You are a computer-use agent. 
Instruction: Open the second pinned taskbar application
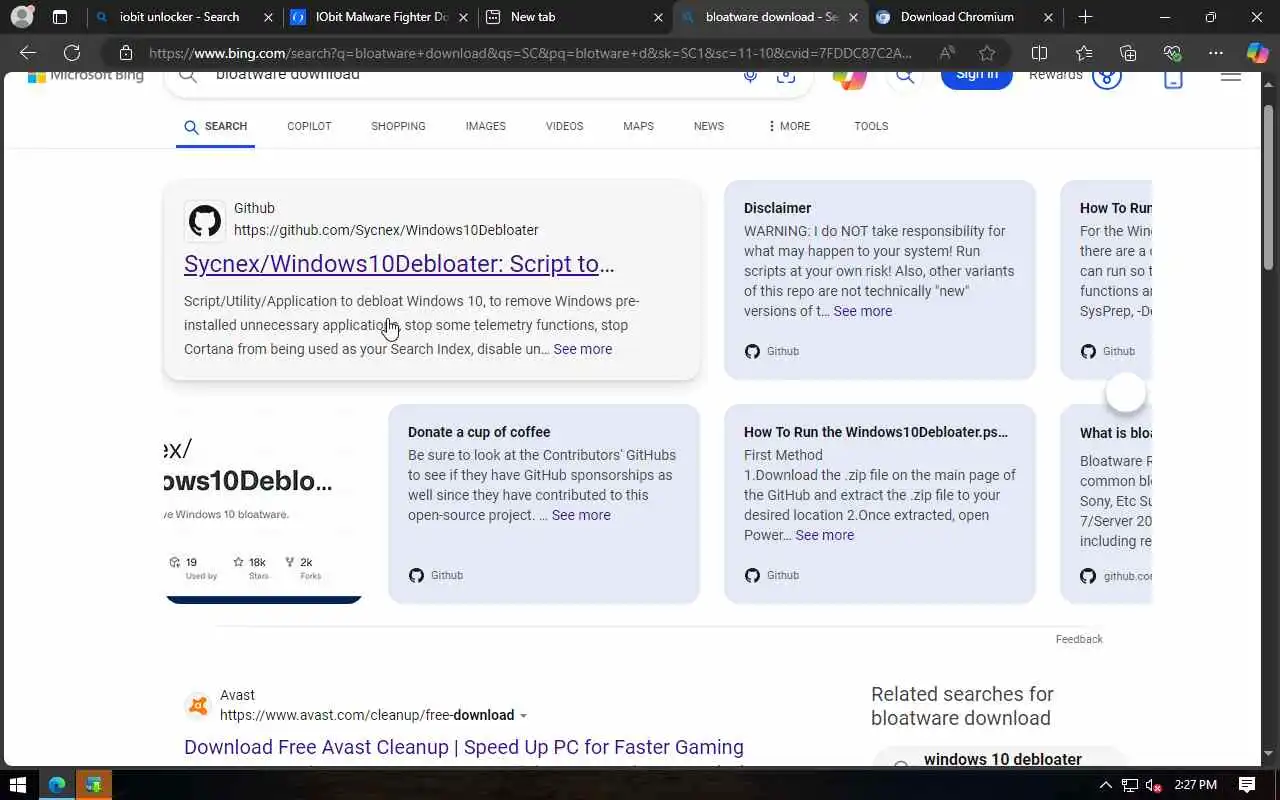click(94, 785)
